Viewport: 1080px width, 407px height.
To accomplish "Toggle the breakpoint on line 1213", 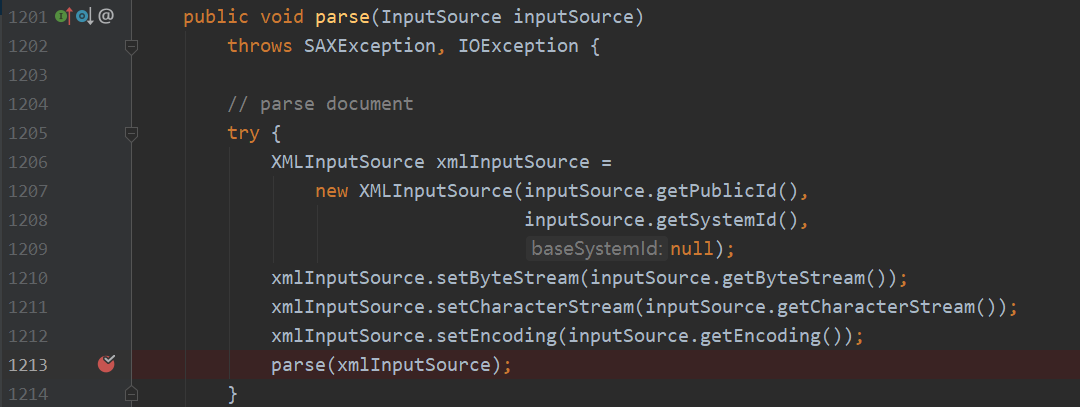I will click(106, 365).
